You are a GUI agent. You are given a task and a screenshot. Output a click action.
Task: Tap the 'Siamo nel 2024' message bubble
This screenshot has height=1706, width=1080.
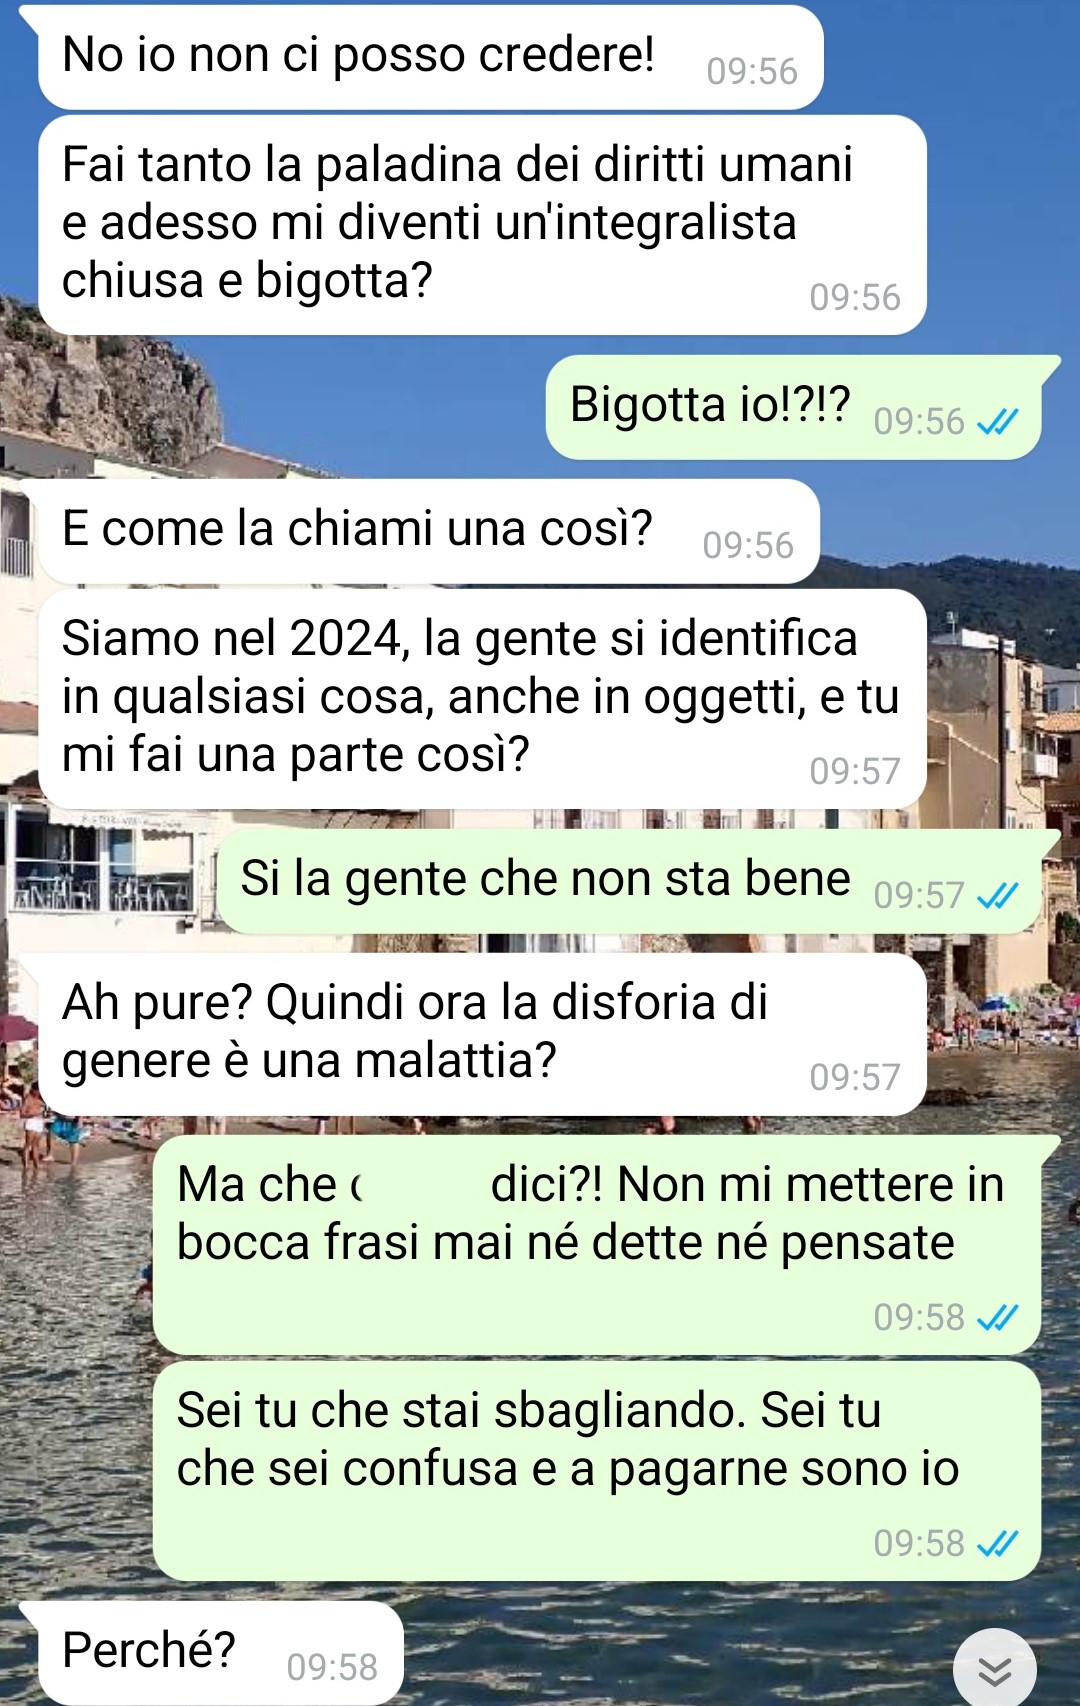(x=482, y=699)
